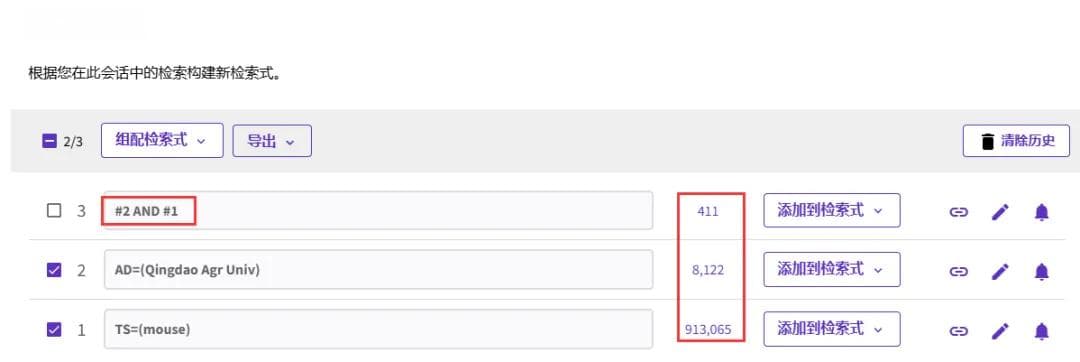The image size is (1080, 362).
Task: Create alert bell for Qingdao Agr Univ search
Action: [x=1041, y=272]
